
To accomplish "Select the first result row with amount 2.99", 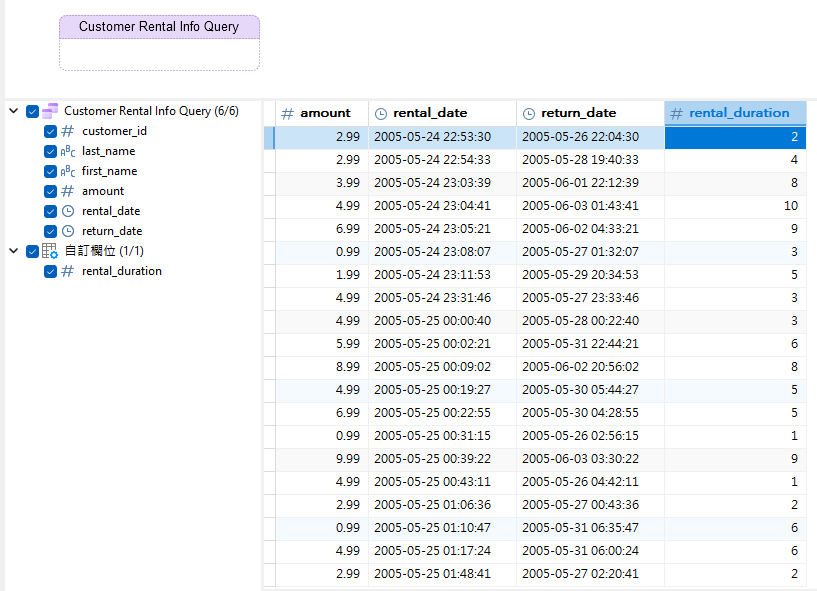I will pos(450,136).
